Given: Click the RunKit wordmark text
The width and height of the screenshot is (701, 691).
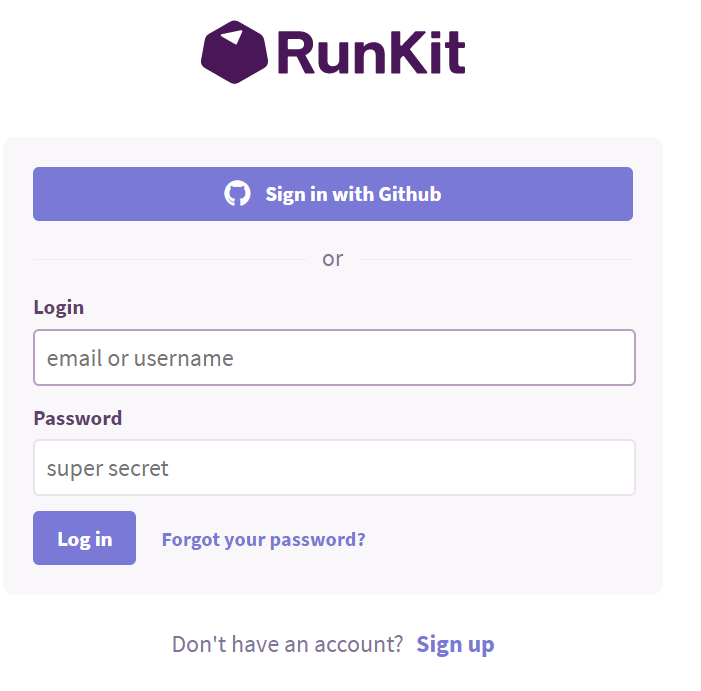Looking at the screenshot, I should (x=372, y=52).
